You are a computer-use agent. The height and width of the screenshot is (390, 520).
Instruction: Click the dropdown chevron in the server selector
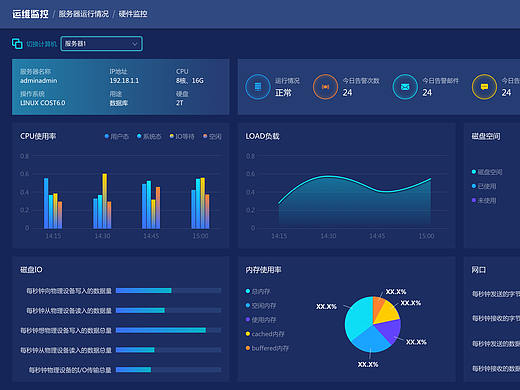click(135, 44)
